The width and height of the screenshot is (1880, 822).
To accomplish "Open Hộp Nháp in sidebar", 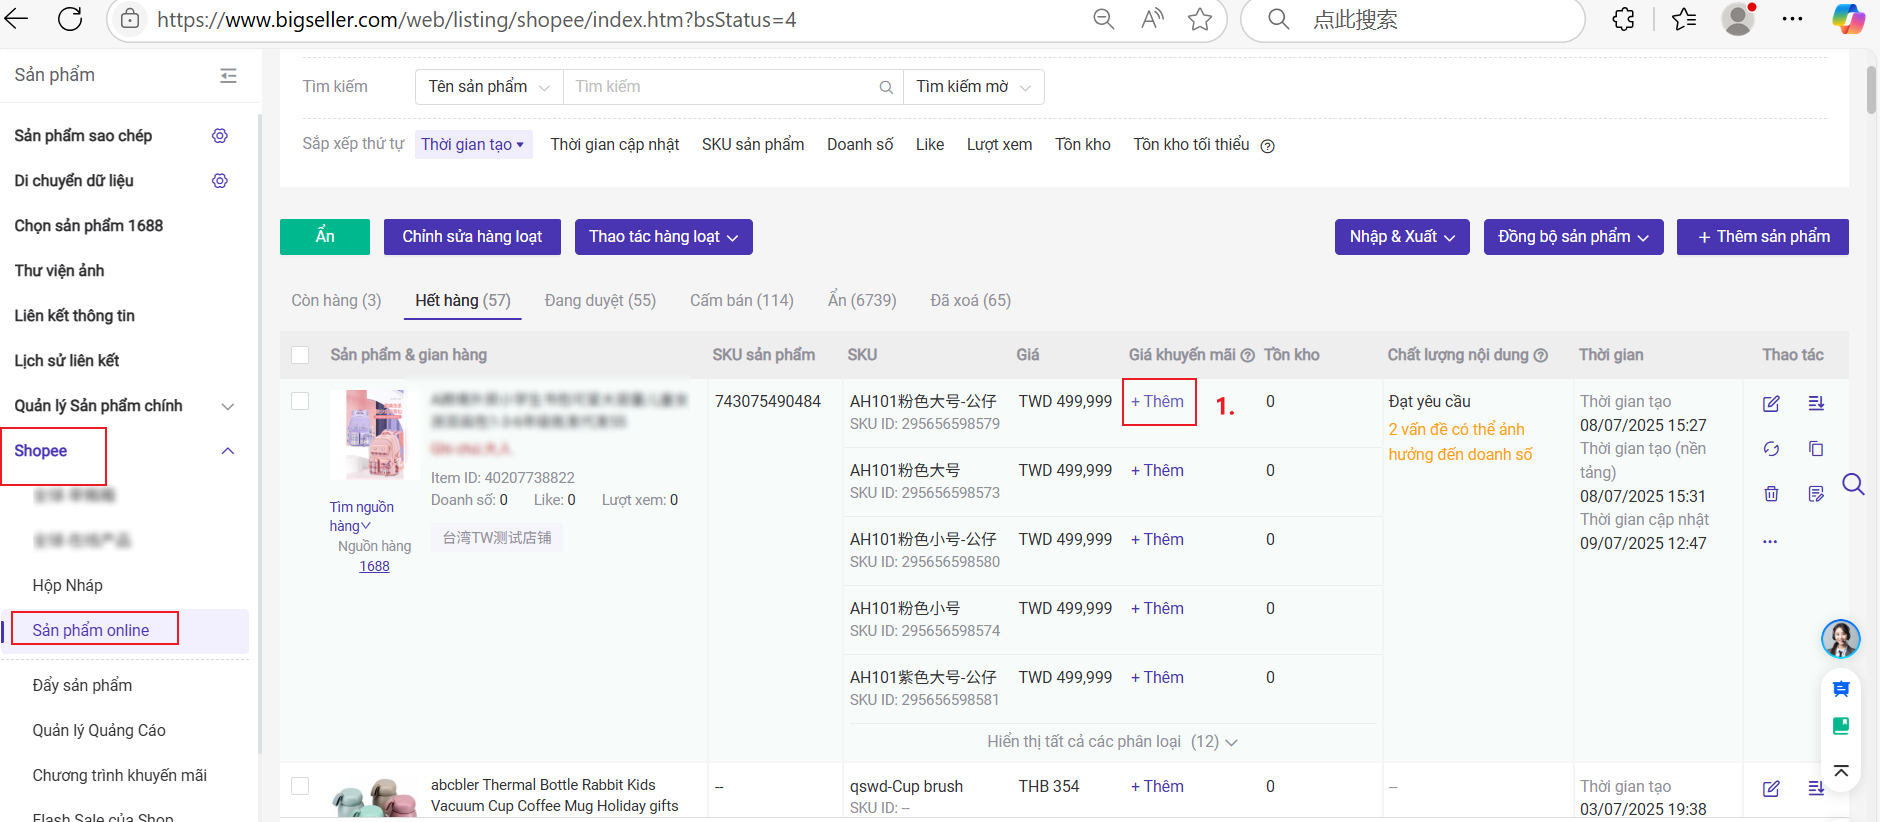I will tap(68, 586).
